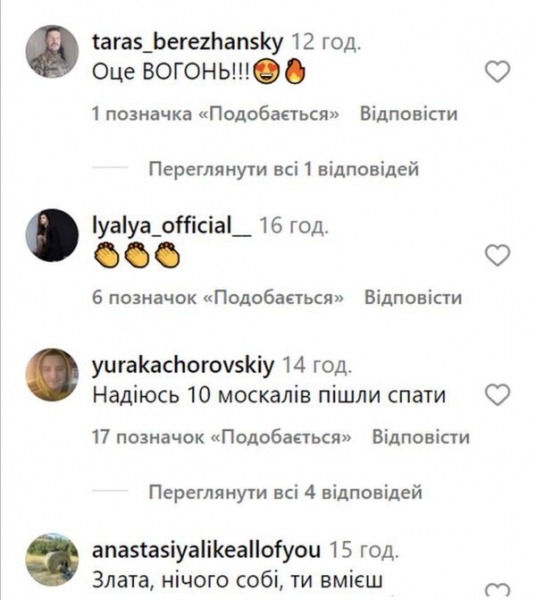Open anastasiyalikeallofyou username link
The width and height of the screenshot is (536, 600).
[207, 550]
